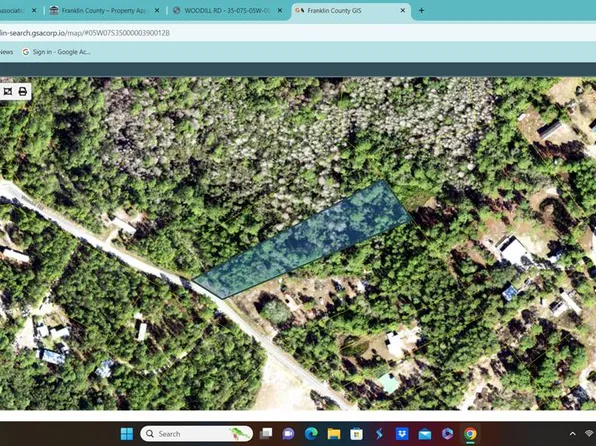Open the Mail app from the taskbar
The image size is (596, 446).
click(x=425, y=433)
